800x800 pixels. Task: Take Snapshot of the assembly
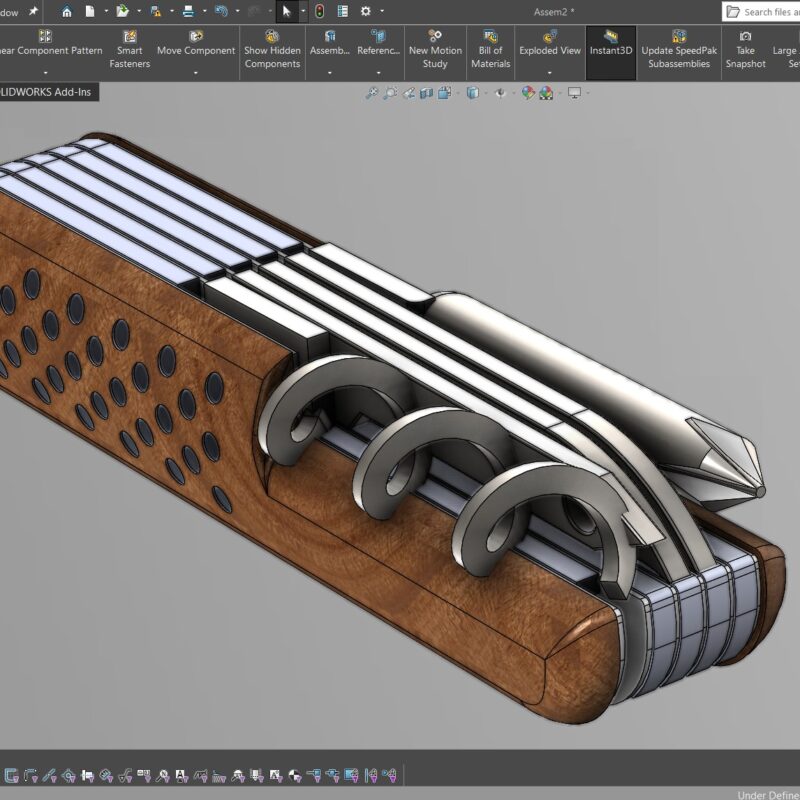745,50
